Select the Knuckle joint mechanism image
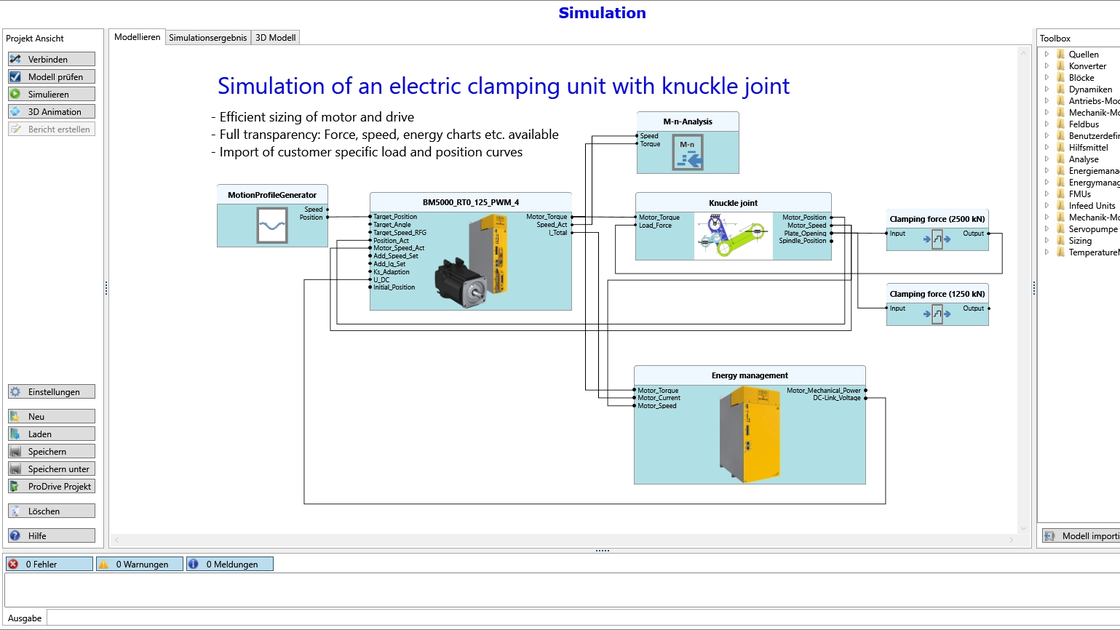Image resolution: width=1120 pixels, height=630 pixels. tap(733, 236)
